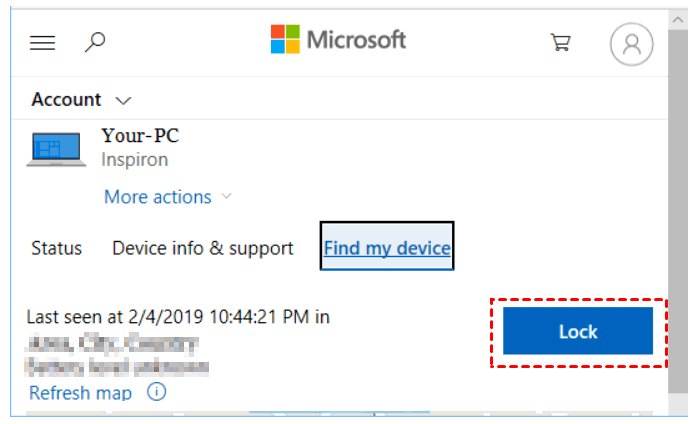The height and width of the screenshot is (424, 697).
Task: Open the hamburger navigation menu
Action: point(42,43)
